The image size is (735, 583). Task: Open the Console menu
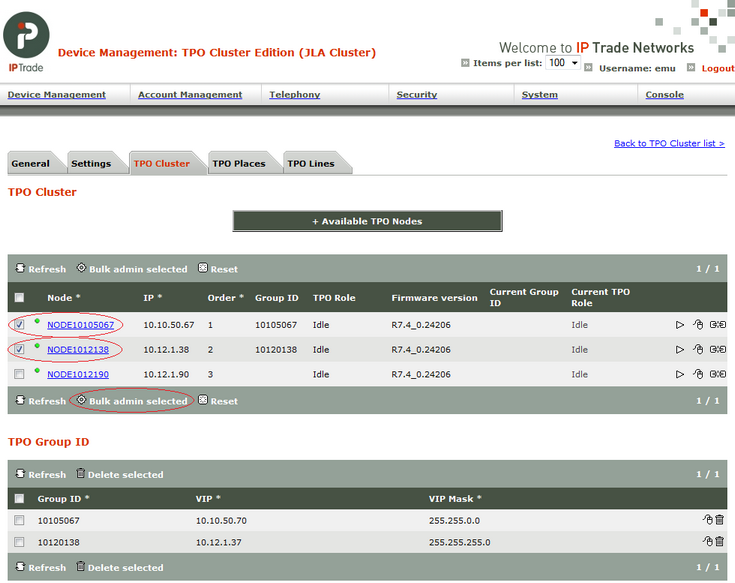664,95
